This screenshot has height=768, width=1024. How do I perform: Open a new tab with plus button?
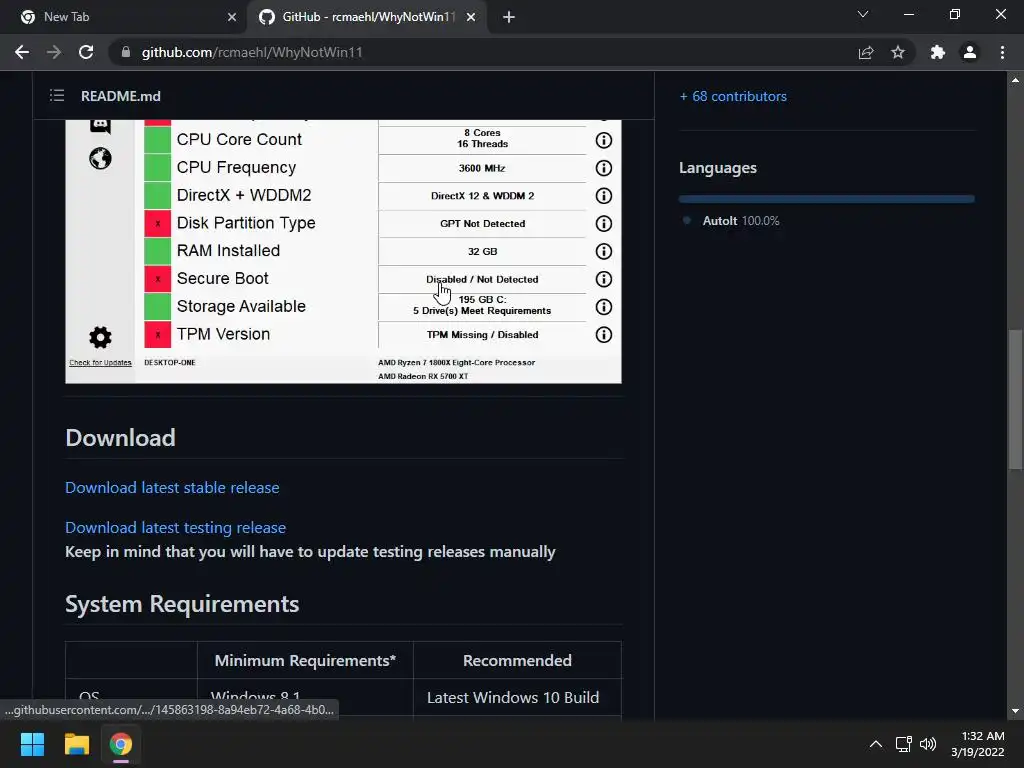click(x=509, y=17)
